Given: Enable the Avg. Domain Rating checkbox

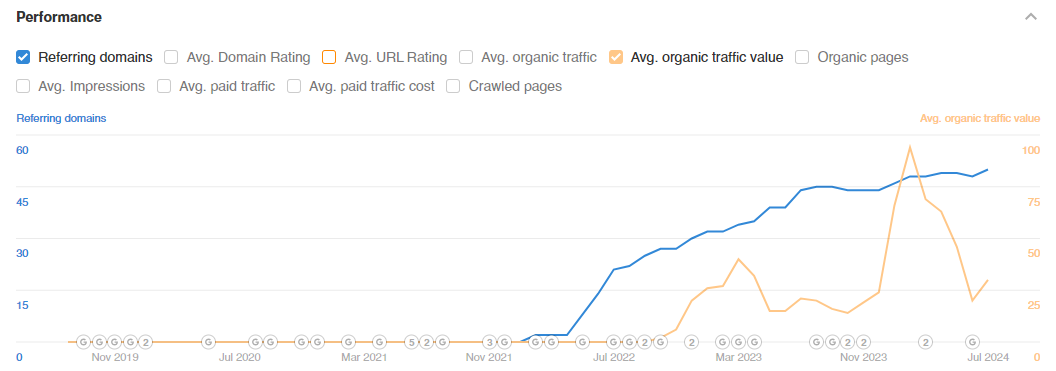Looking at the screenshot, I should 171,57.
